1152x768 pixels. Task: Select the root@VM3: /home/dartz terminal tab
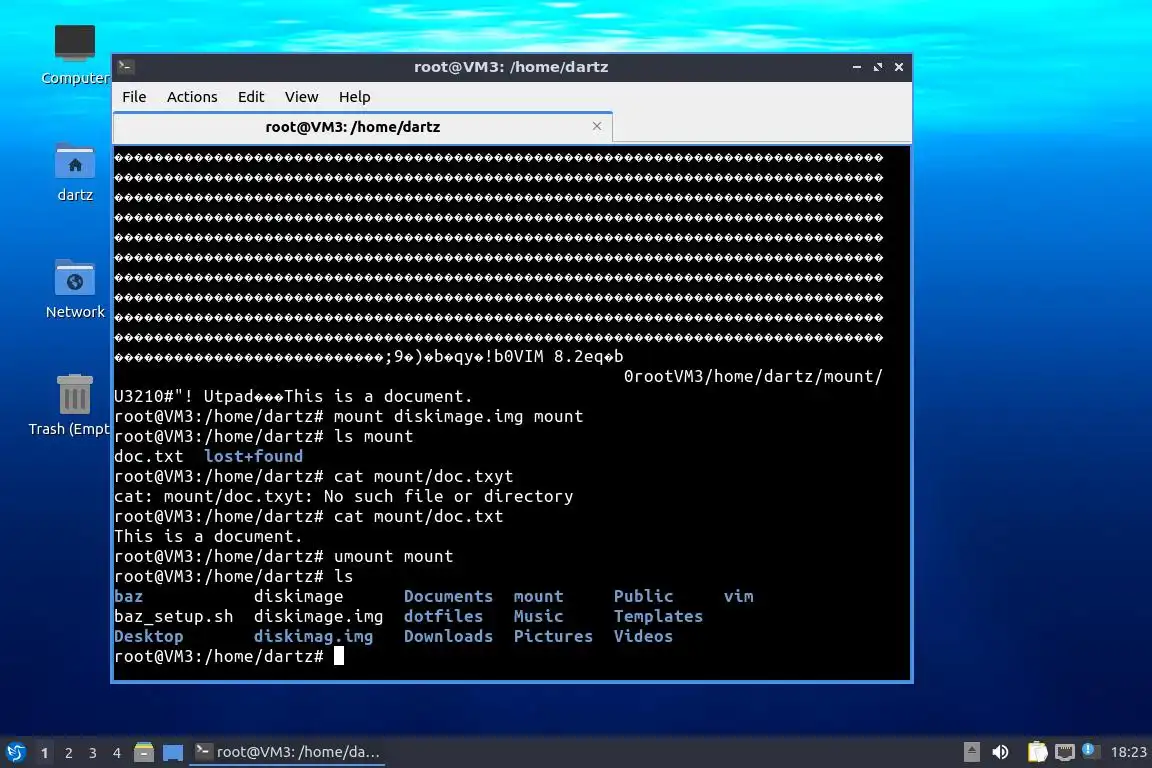point(363,127)
